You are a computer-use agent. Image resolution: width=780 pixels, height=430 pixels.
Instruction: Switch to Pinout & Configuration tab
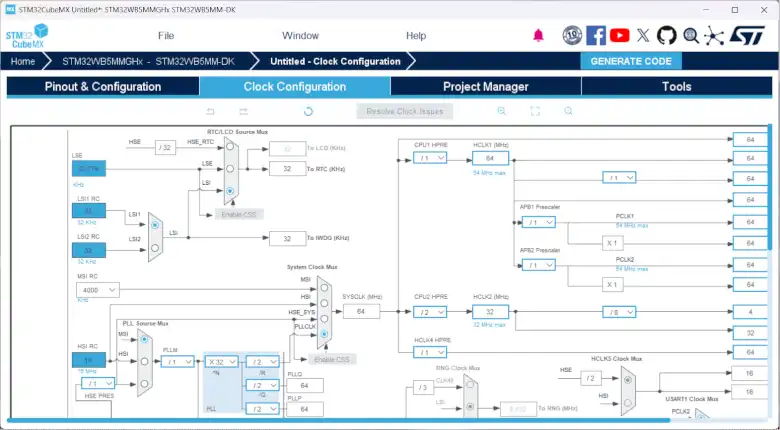click(x=103, y=87)
